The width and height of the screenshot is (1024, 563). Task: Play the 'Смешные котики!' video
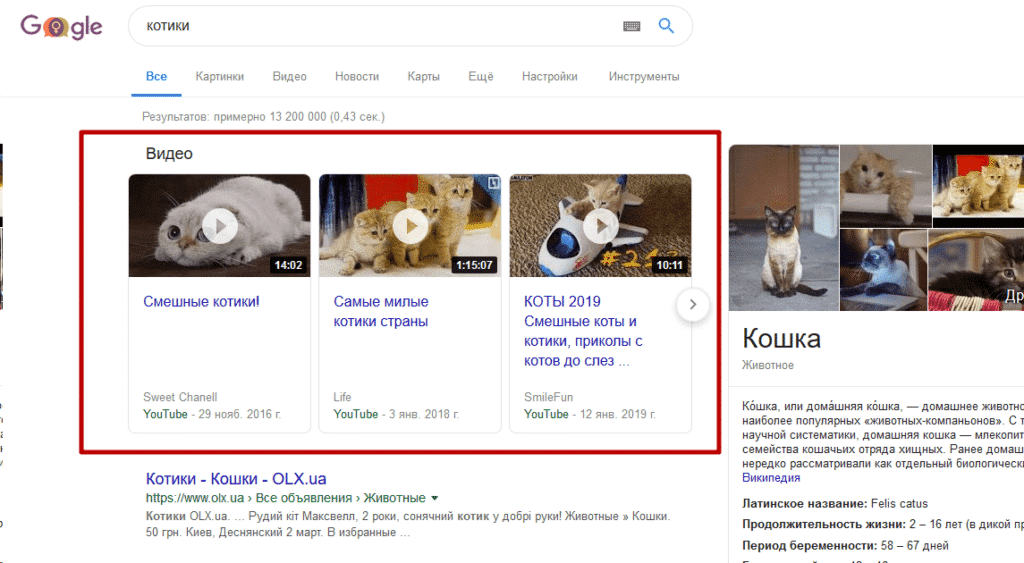click(x=219, y=226)
